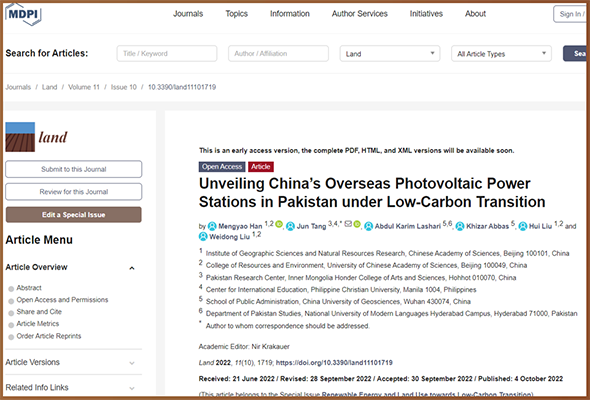Select the Article Metrics bullet item
Image resolution: width=590 pixels, height=400 pixels.
click(x=11, y=325)
